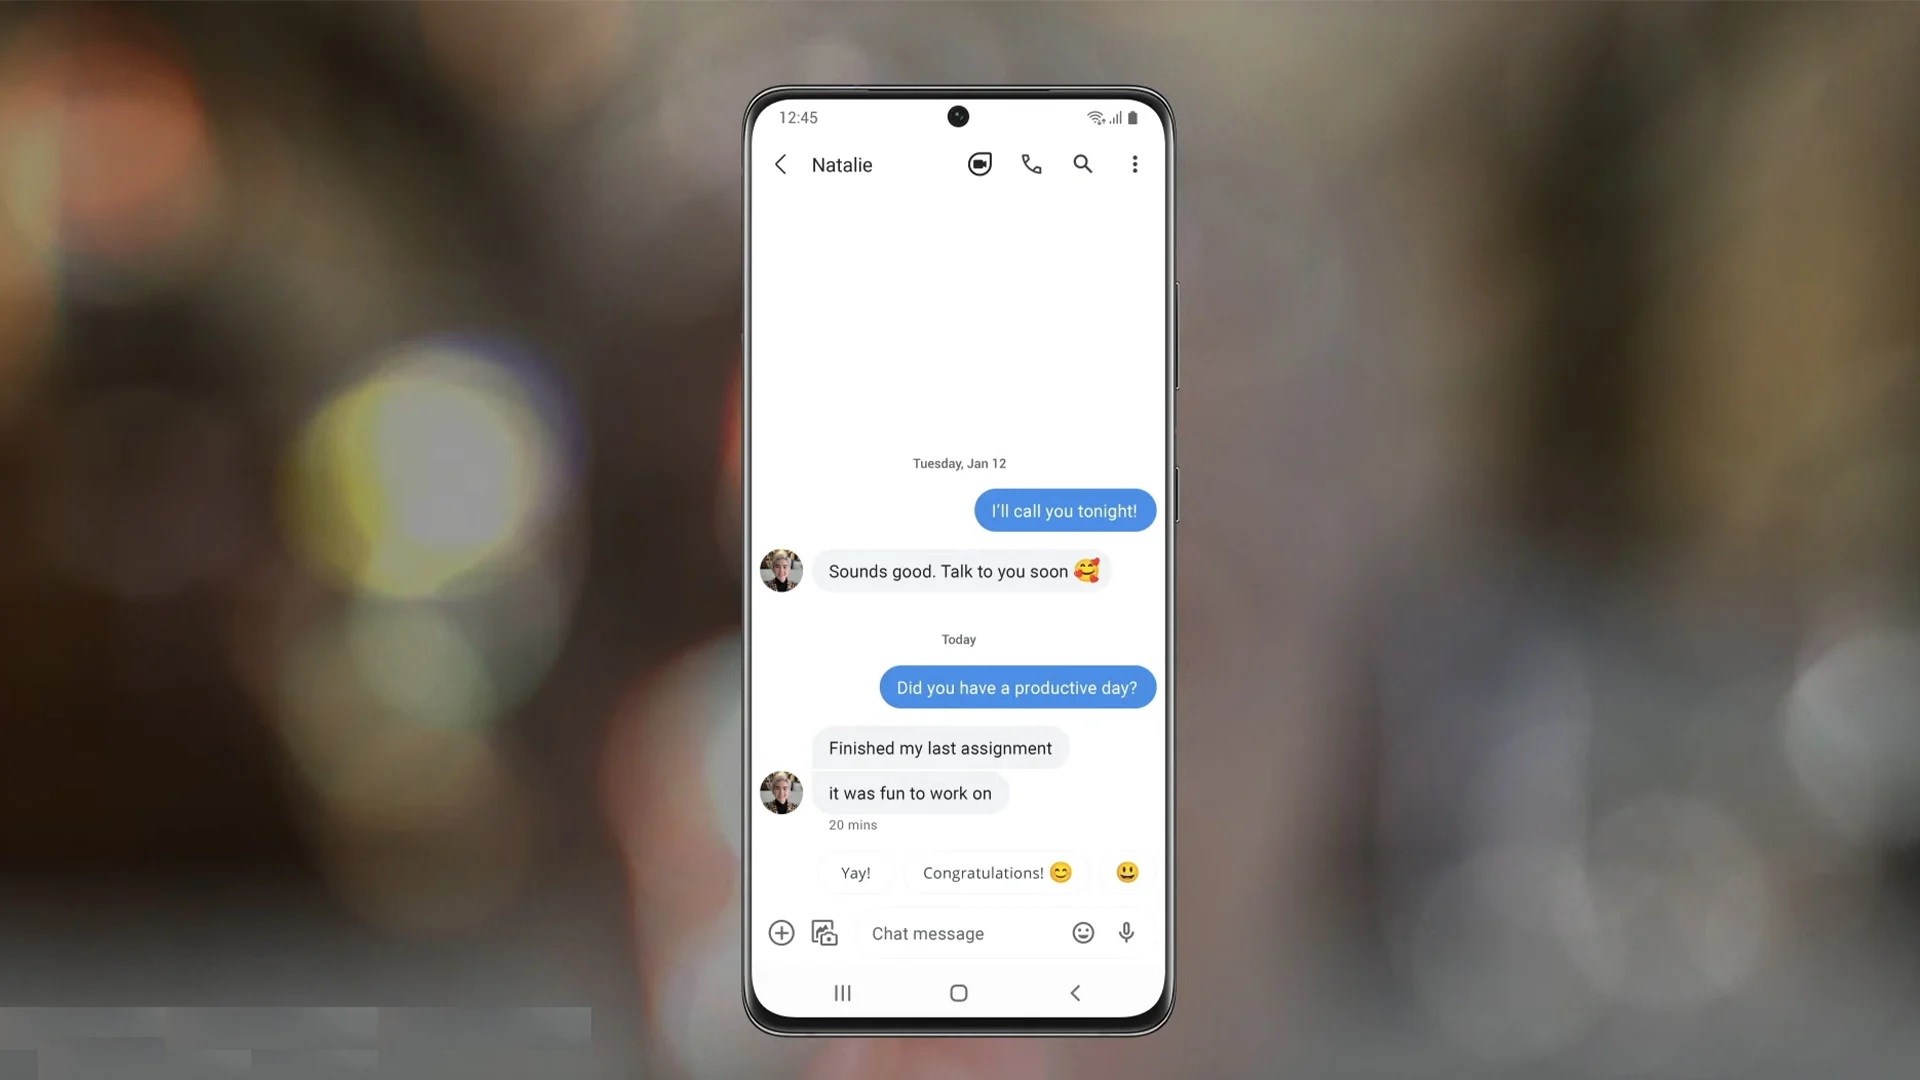Tap the voice message microphone icon
This screenshot has width=1920, height=1080.
pyautogui.click(x=1126, y=932)
